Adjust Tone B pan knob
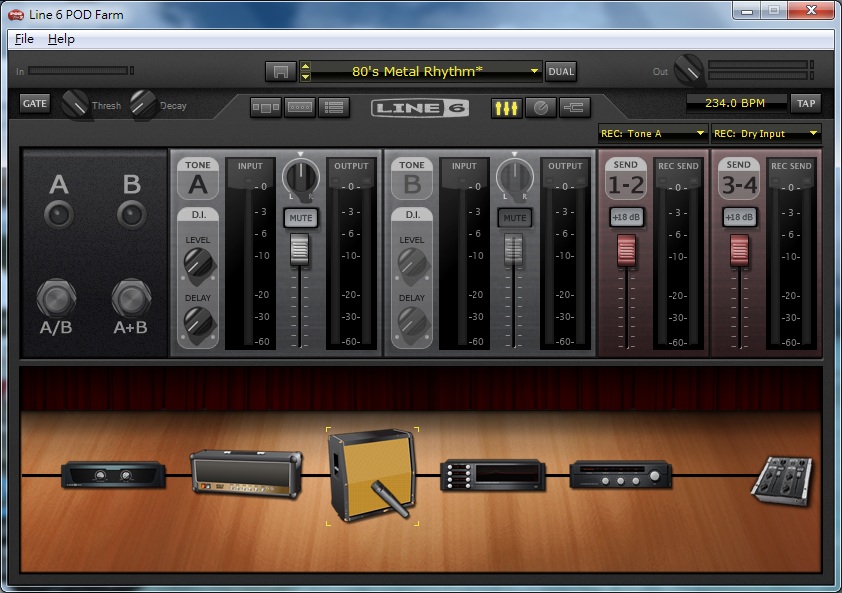The height and width of the screenshot is (593, 842). pyautogui.click(x=514, y=177)
